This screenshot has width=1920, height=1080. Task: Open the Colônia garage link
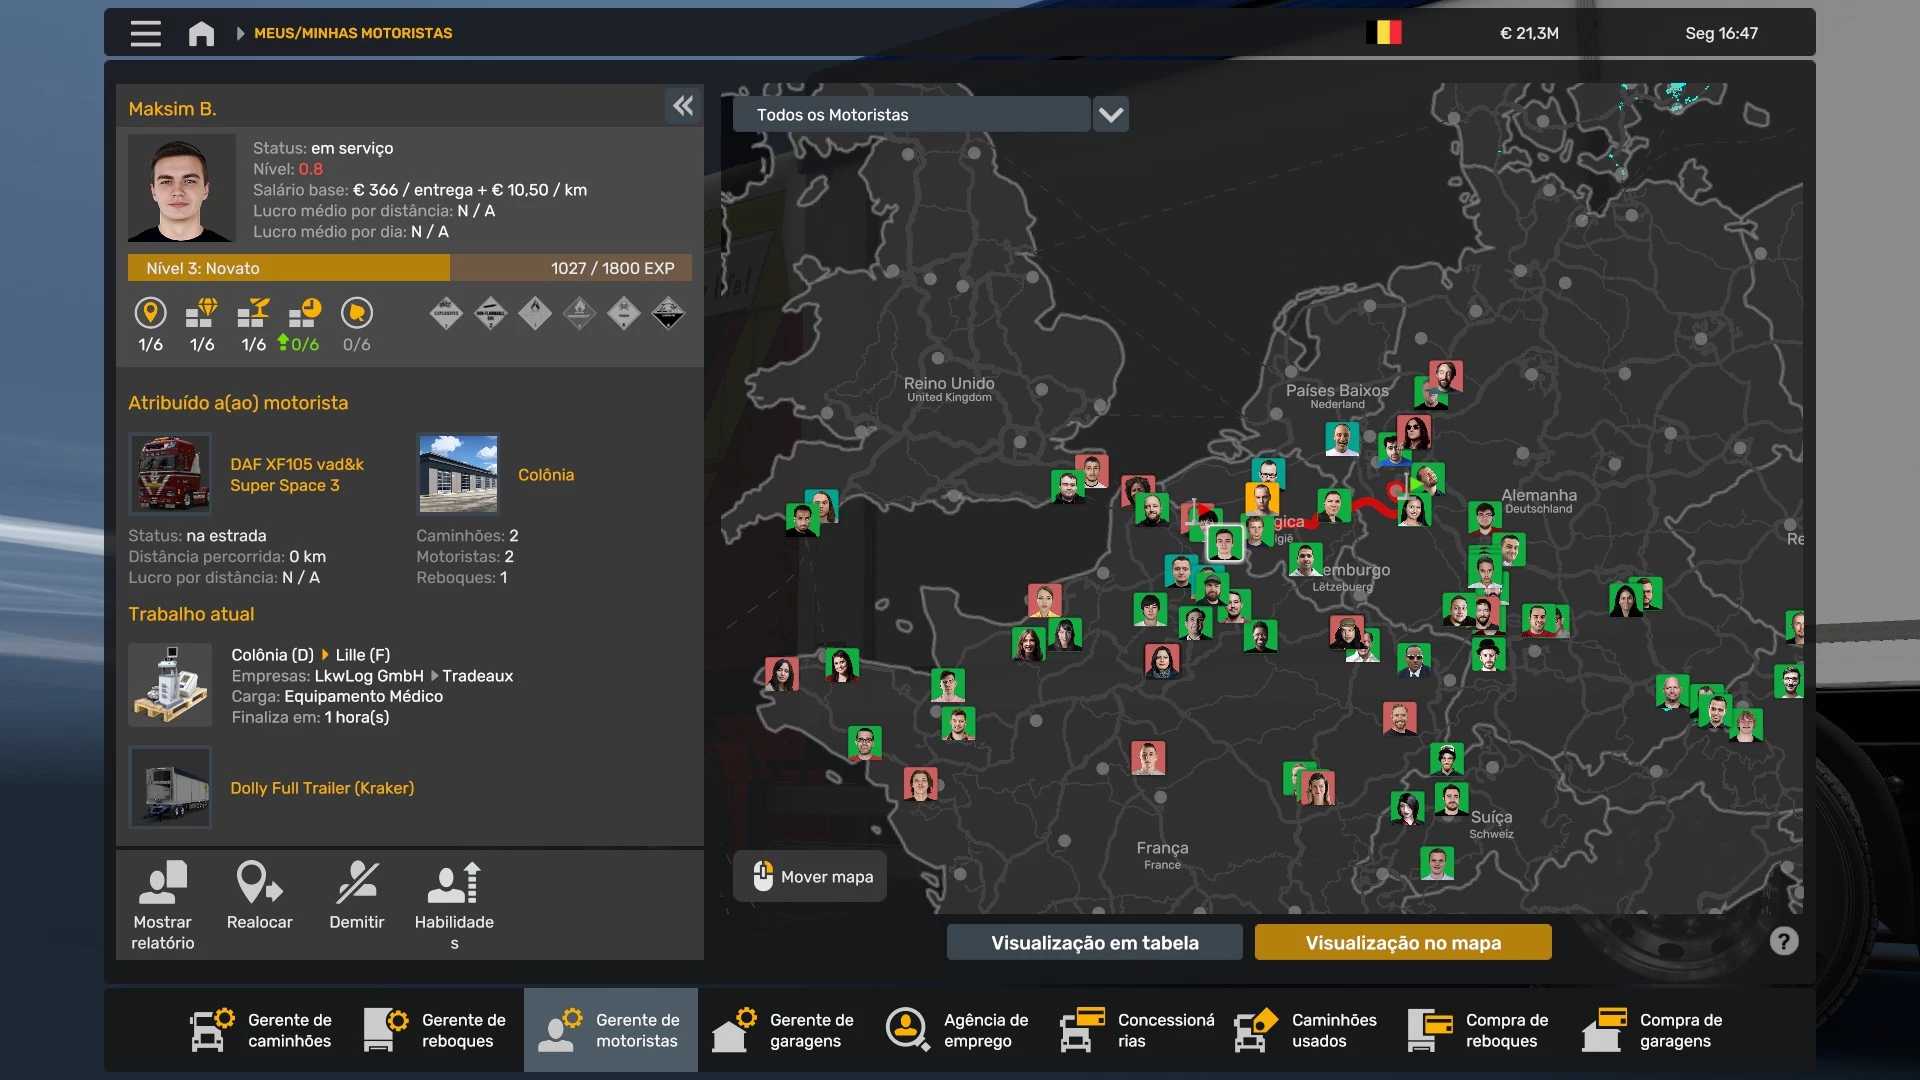tap(546, 475)
